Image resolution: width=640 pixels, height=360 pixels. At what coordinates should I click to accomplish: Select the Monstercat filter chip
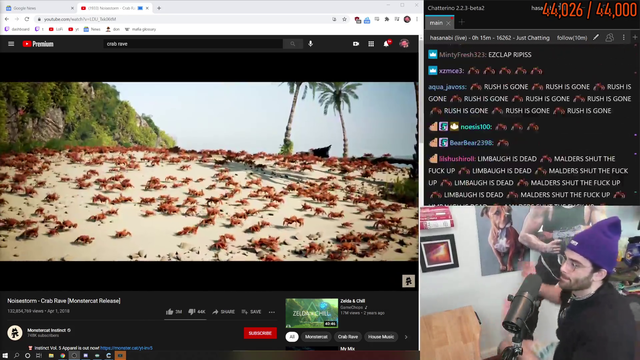click(316, 337)
